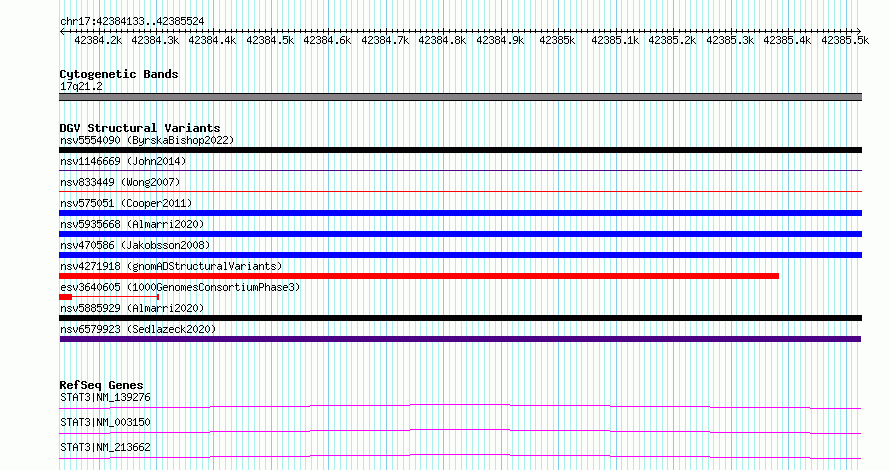Click the 42384.3k ruler tick label

click(x=155, y=41)
